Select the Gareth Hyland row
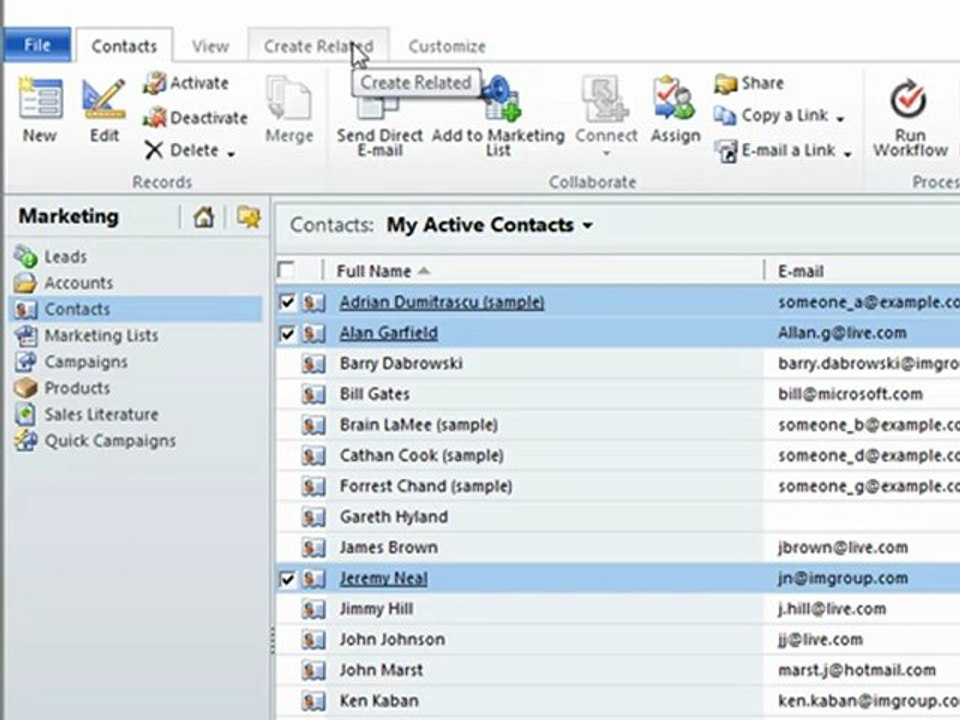The width and height of the screenshot is (960, 720). (x=618, y=517)
